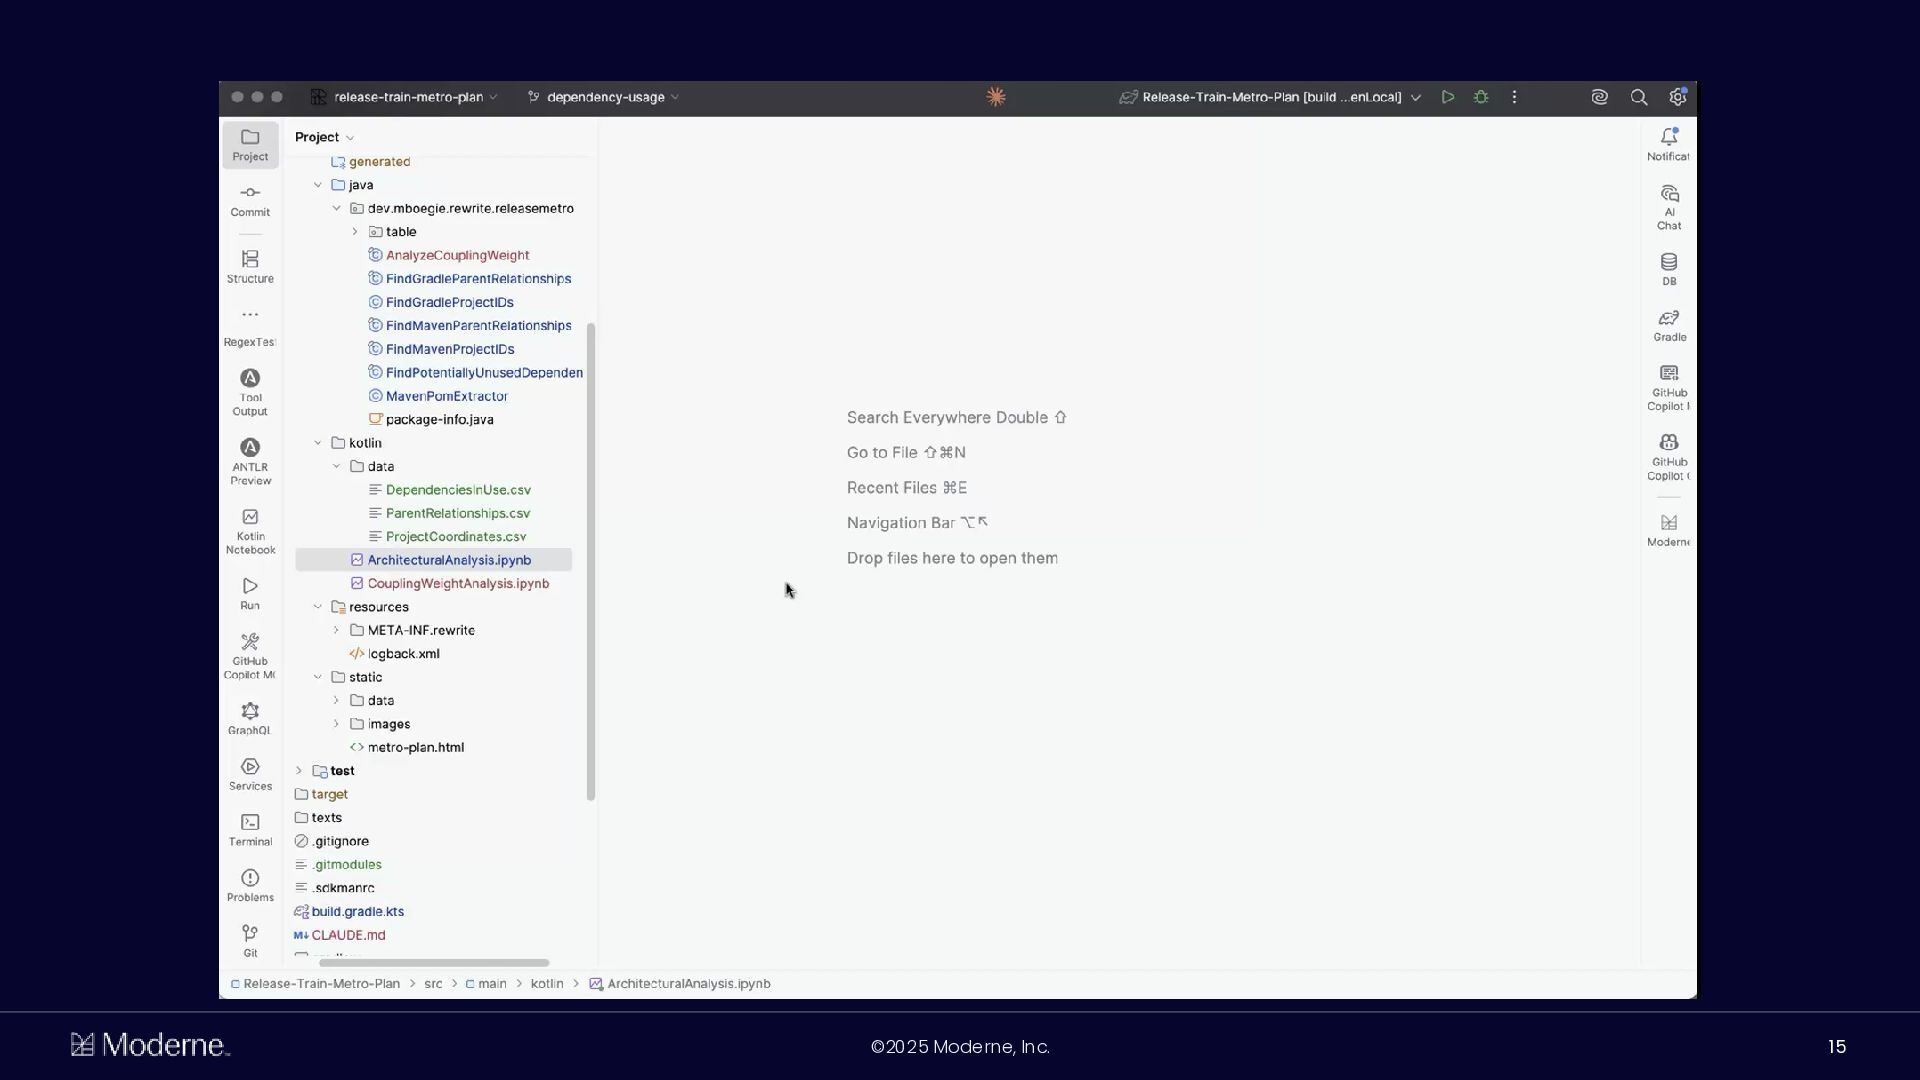Click the Debug bug icon

point(1481,97)
